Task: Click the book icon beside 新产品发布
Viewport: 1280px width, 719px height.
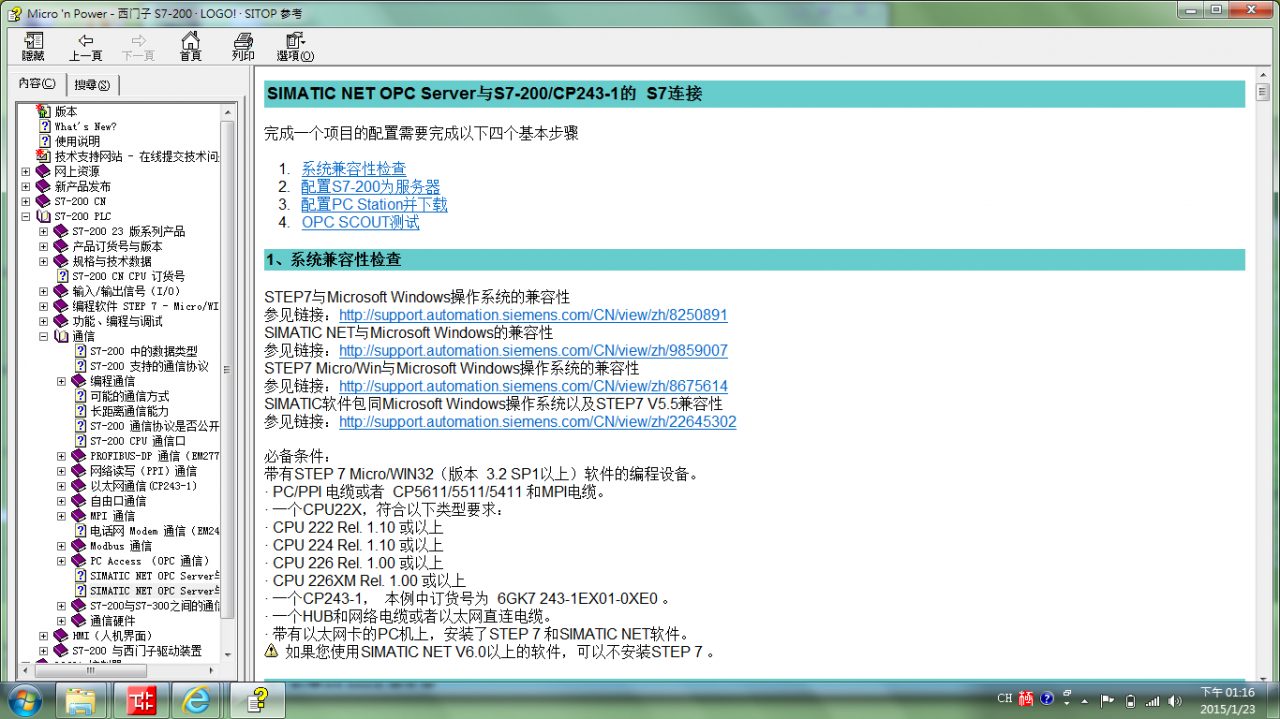Action: [x=43, y=186]
